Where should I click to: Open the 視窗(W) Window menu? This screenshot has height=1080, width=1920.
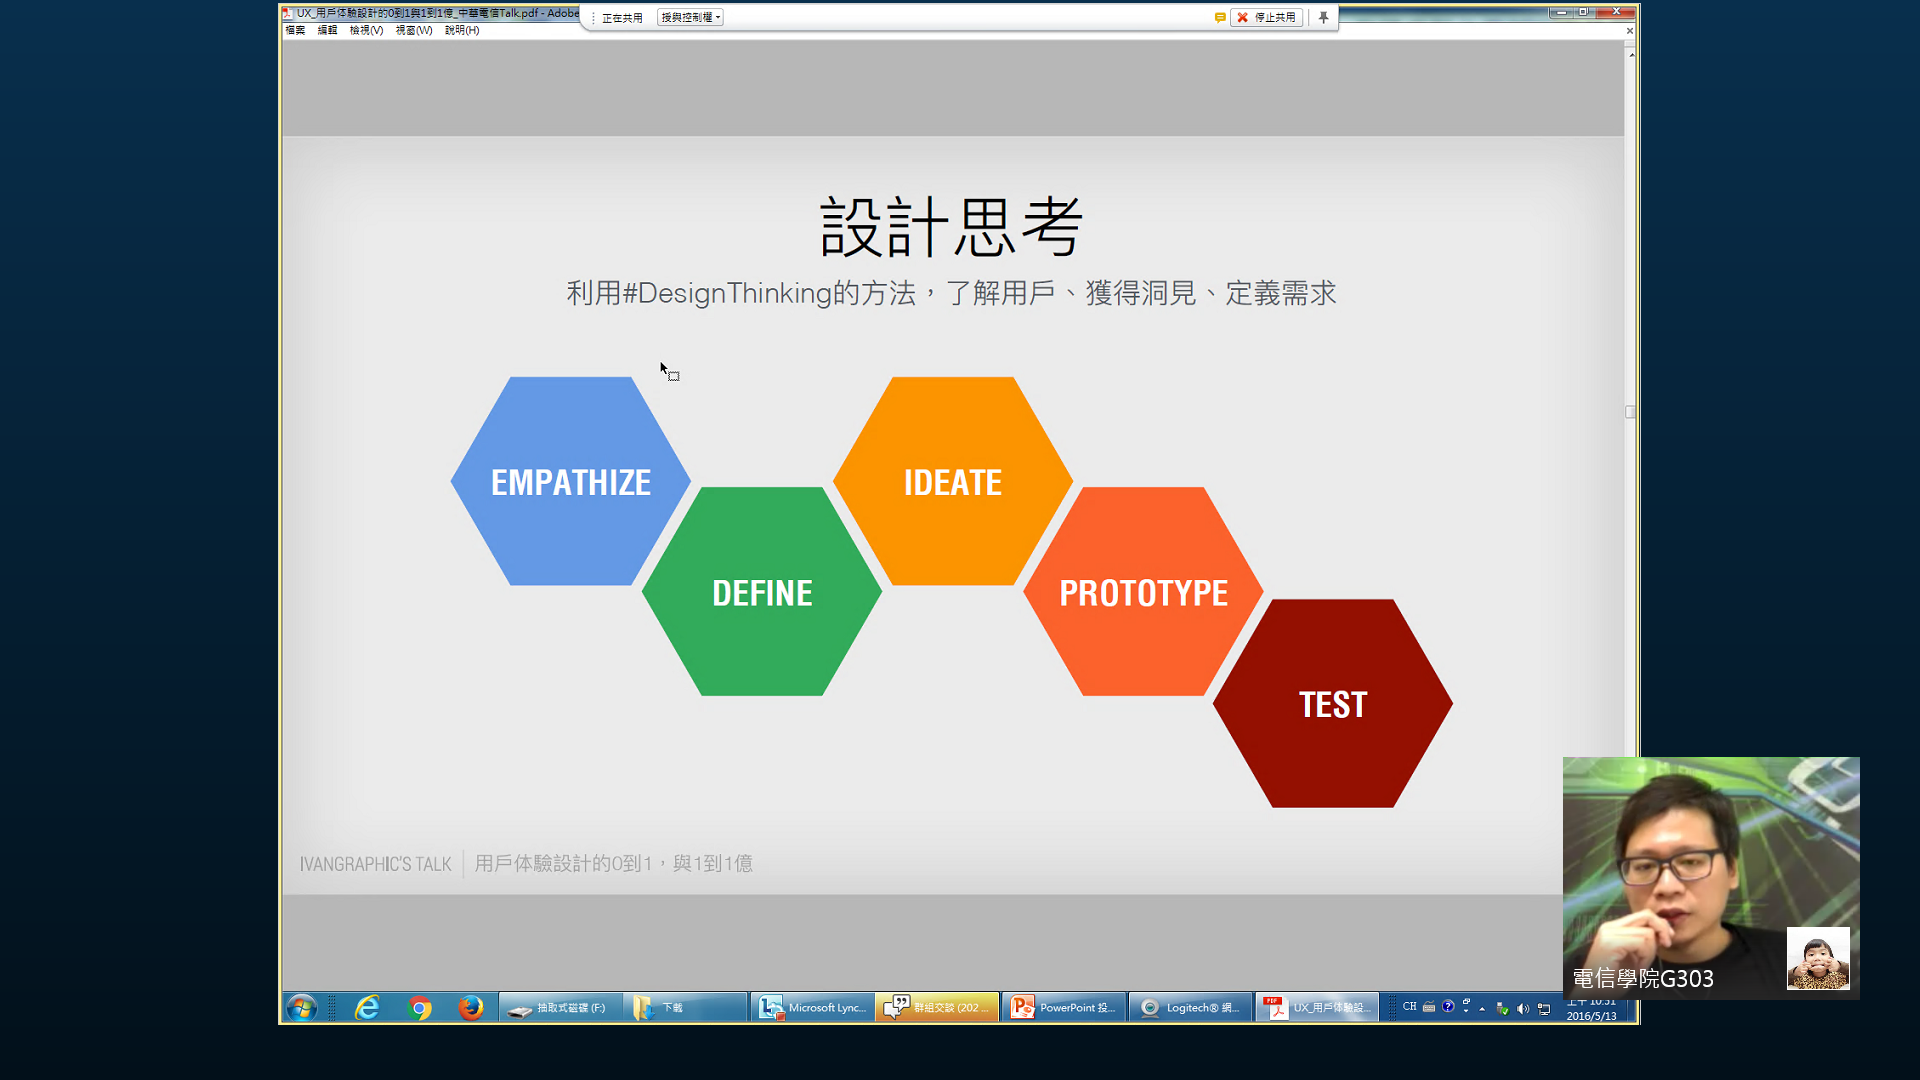click(413, 30)
